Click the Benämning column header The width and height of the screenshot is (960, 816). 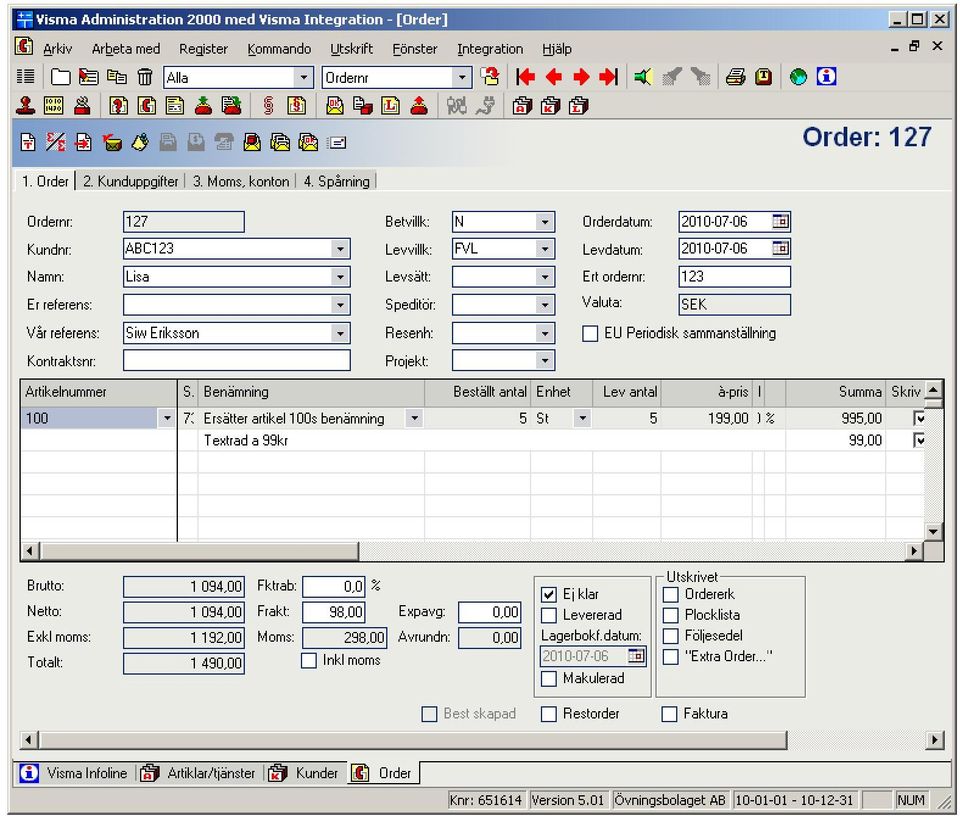click(x=311, y=392)
